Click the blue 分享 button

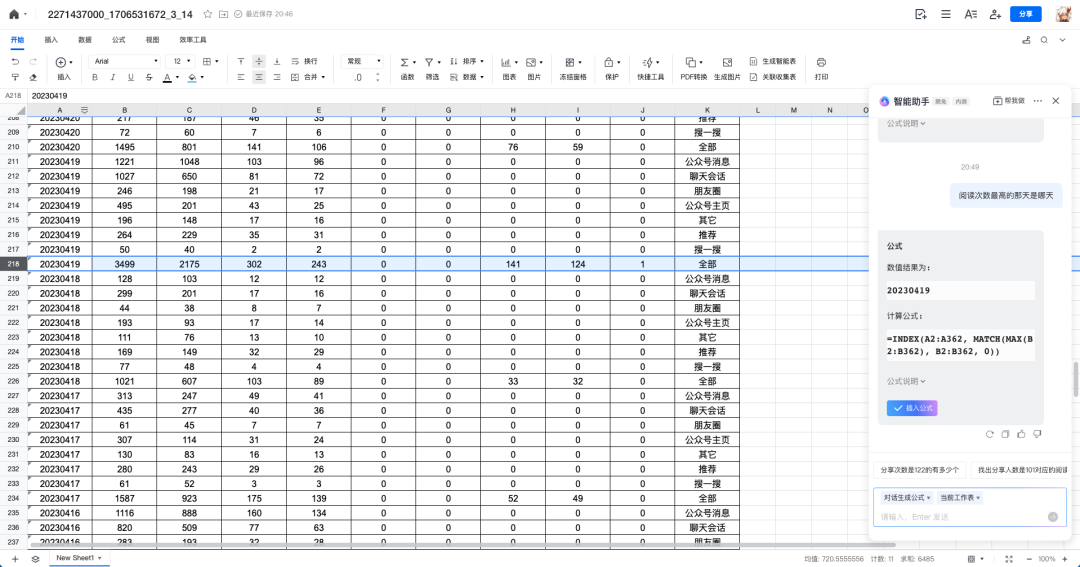tap(1026, 14)
